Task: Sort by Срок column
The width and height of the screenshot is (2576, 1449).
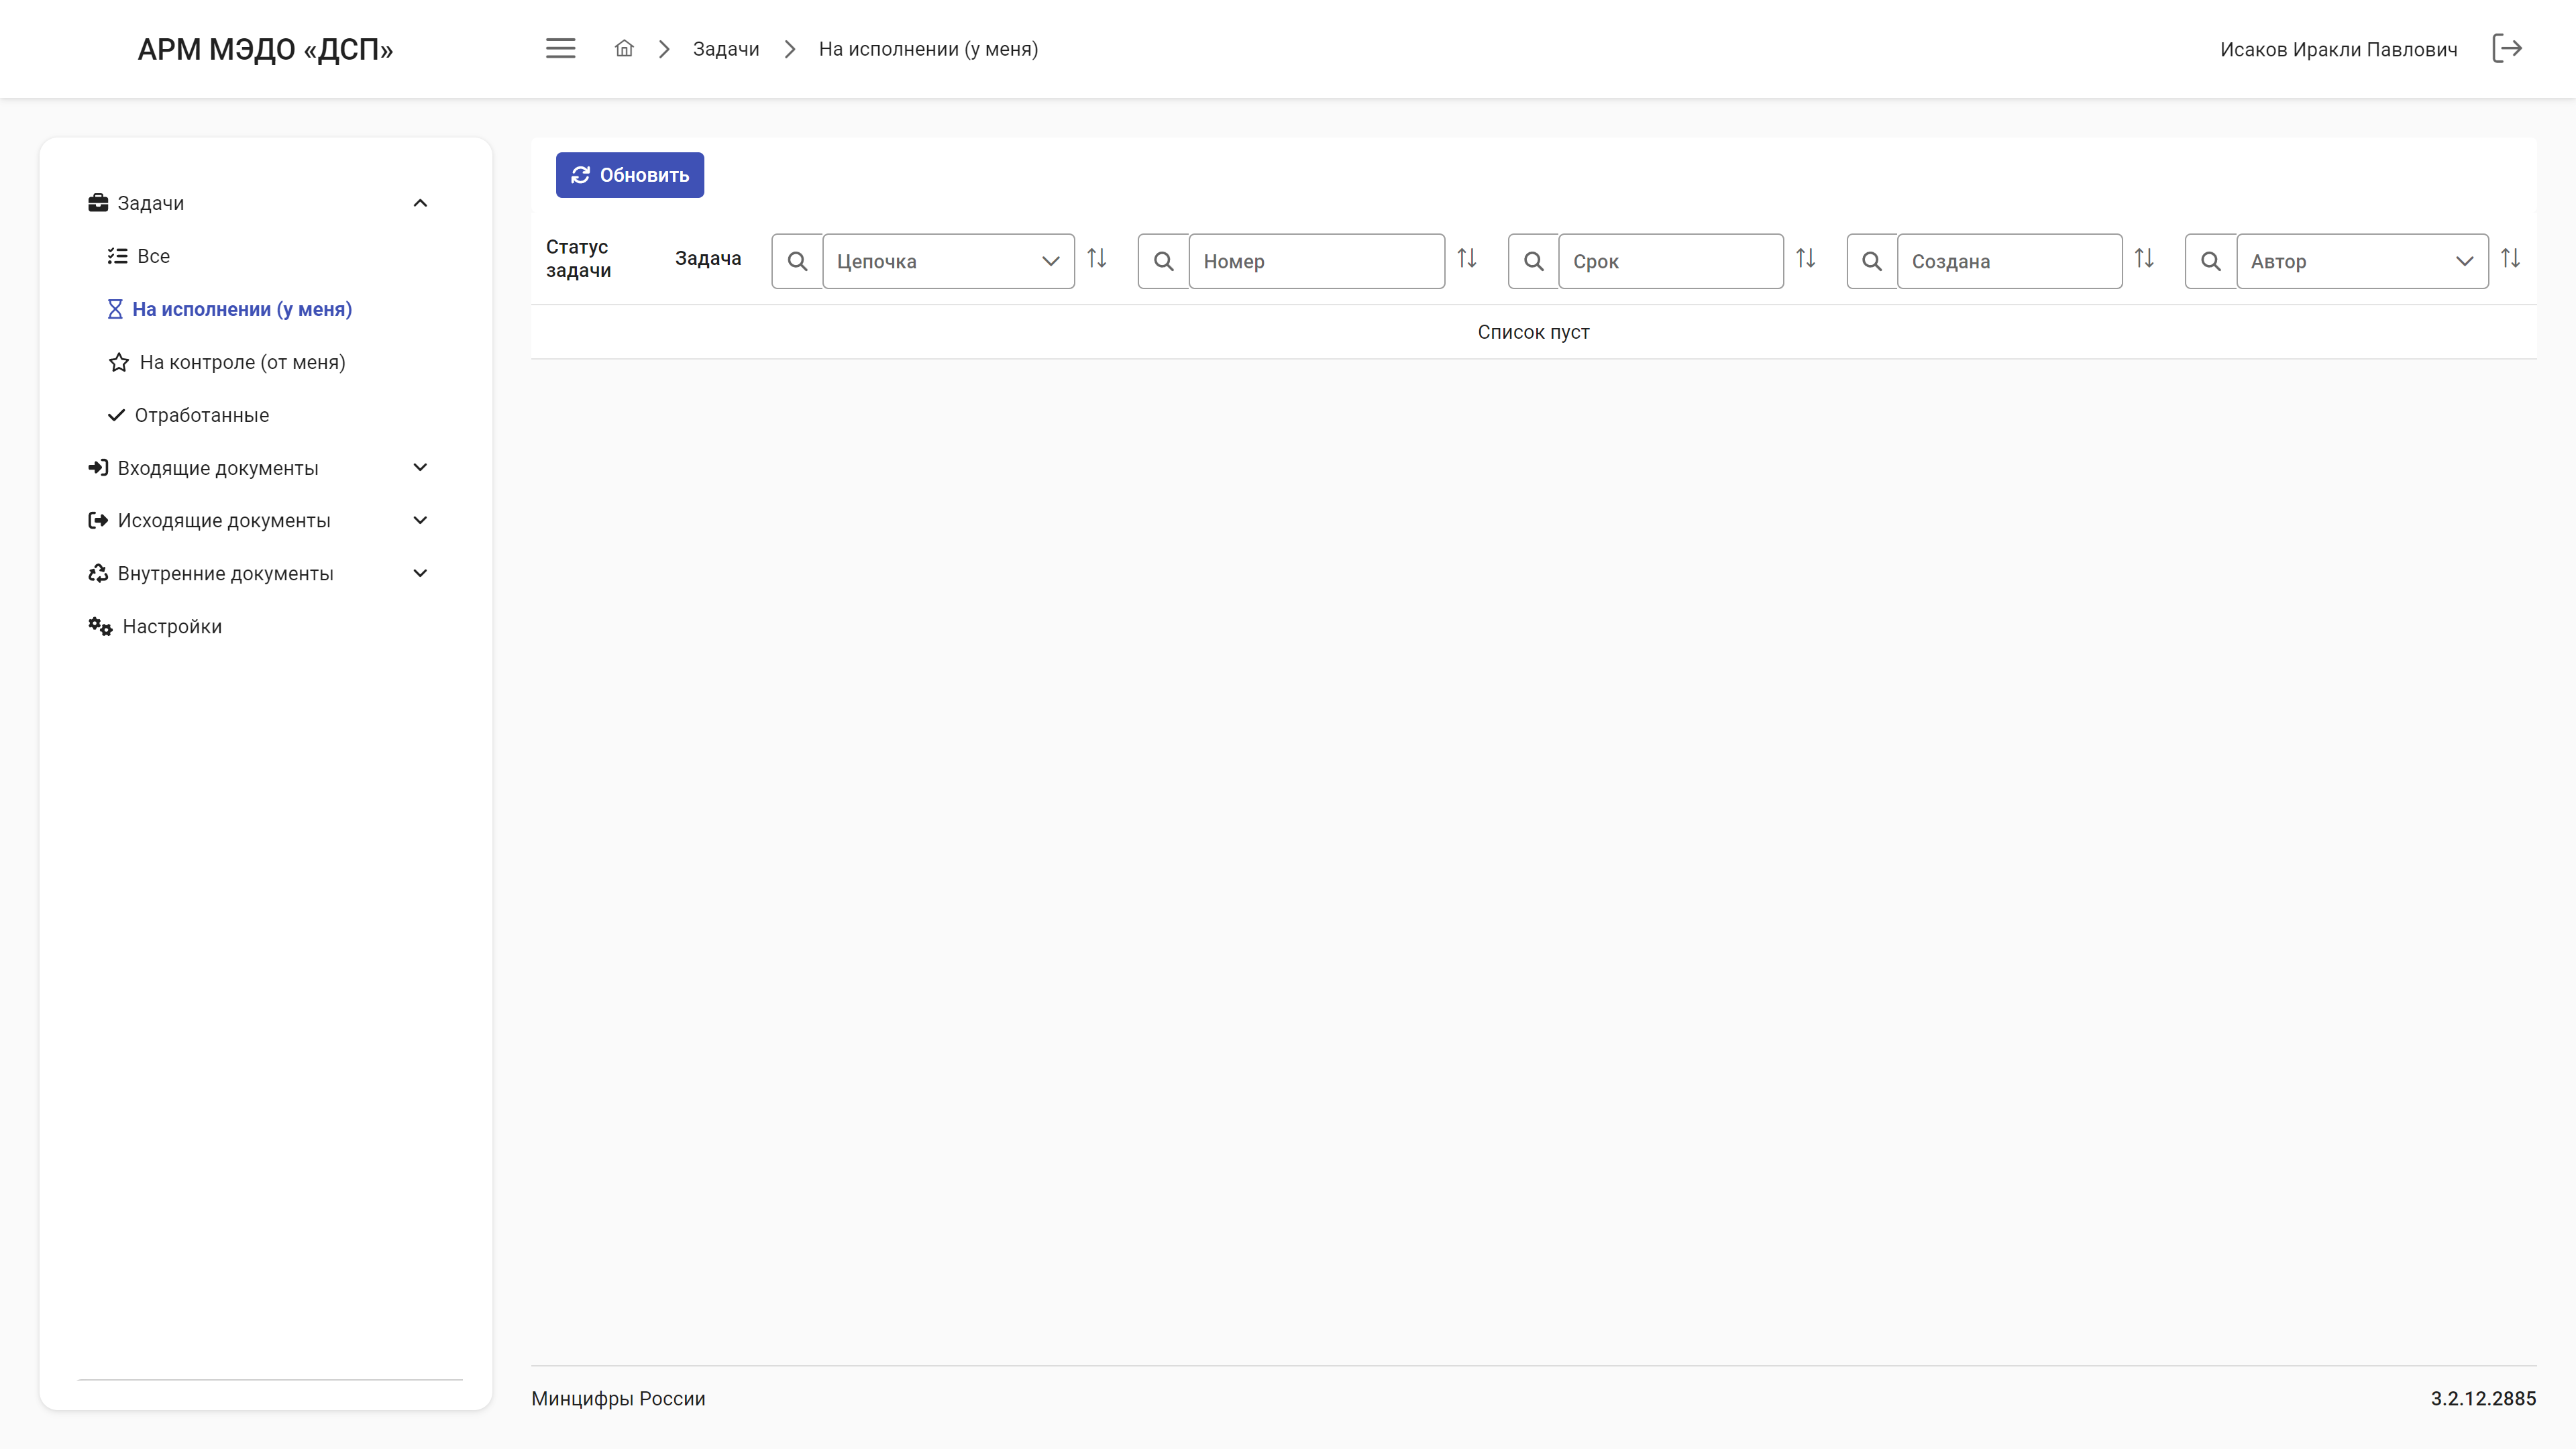Action: [1806, 259]
